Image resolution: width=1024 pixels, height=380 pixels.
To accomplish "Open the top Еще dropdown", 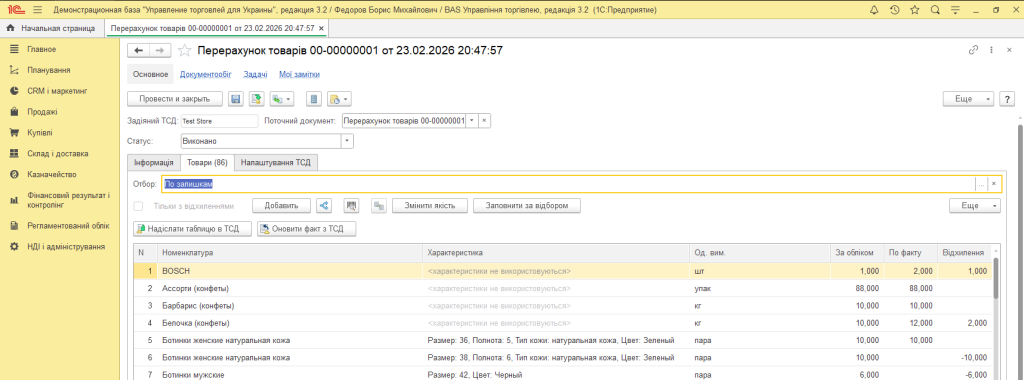I will click(968, 99).
